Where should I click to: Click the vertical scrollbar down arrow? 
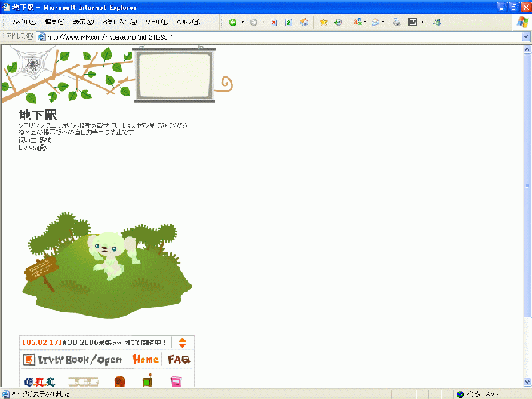pyautogui.click(x=527, y=382)
